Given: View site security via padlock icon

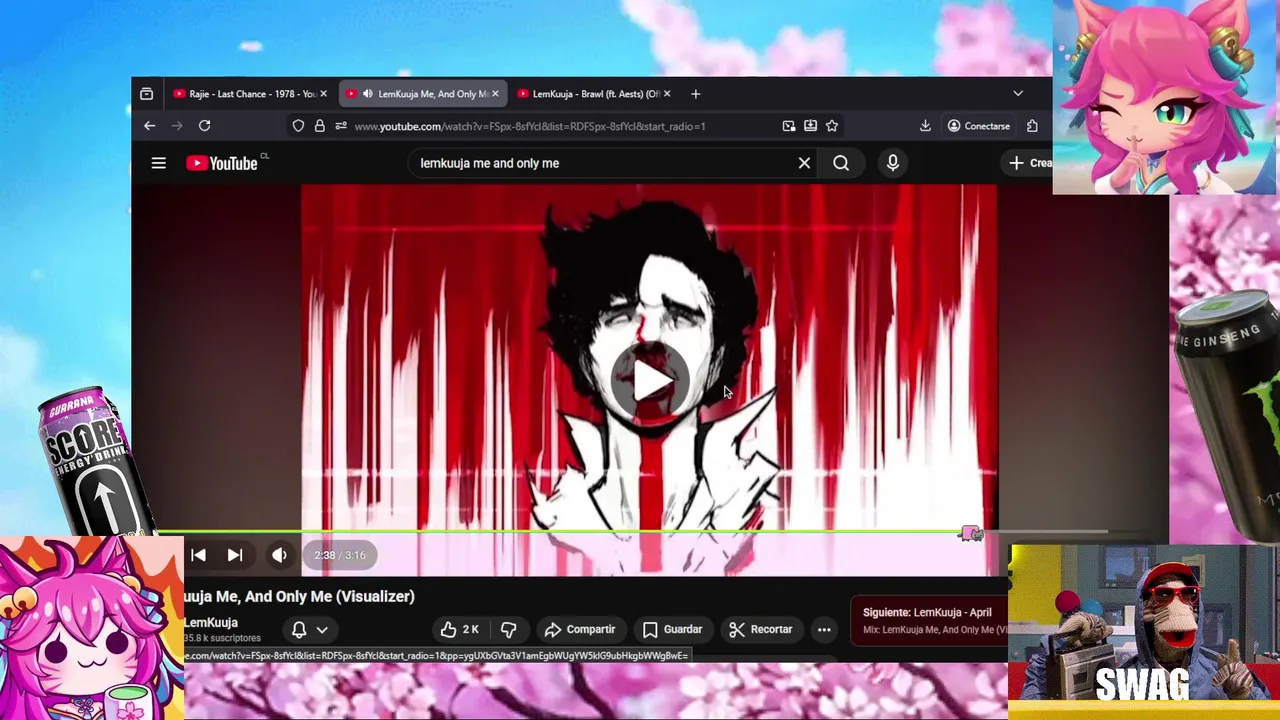Looking at the screenshot, I should pyautogui.click(x=319, y=126).
